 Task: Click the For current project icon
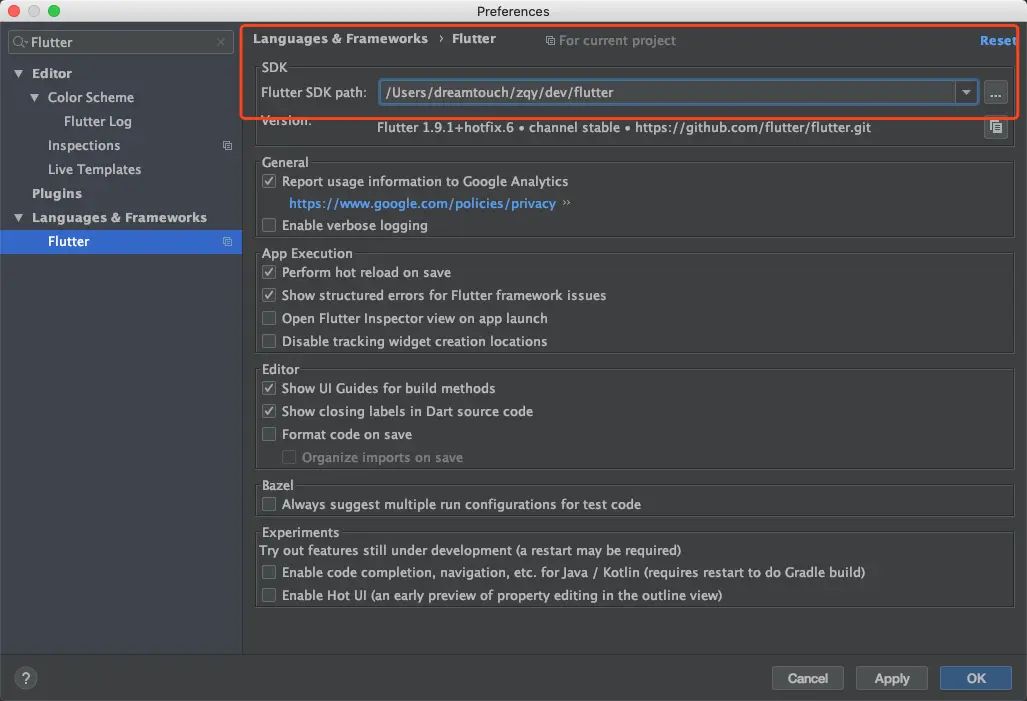click(550, 41)
